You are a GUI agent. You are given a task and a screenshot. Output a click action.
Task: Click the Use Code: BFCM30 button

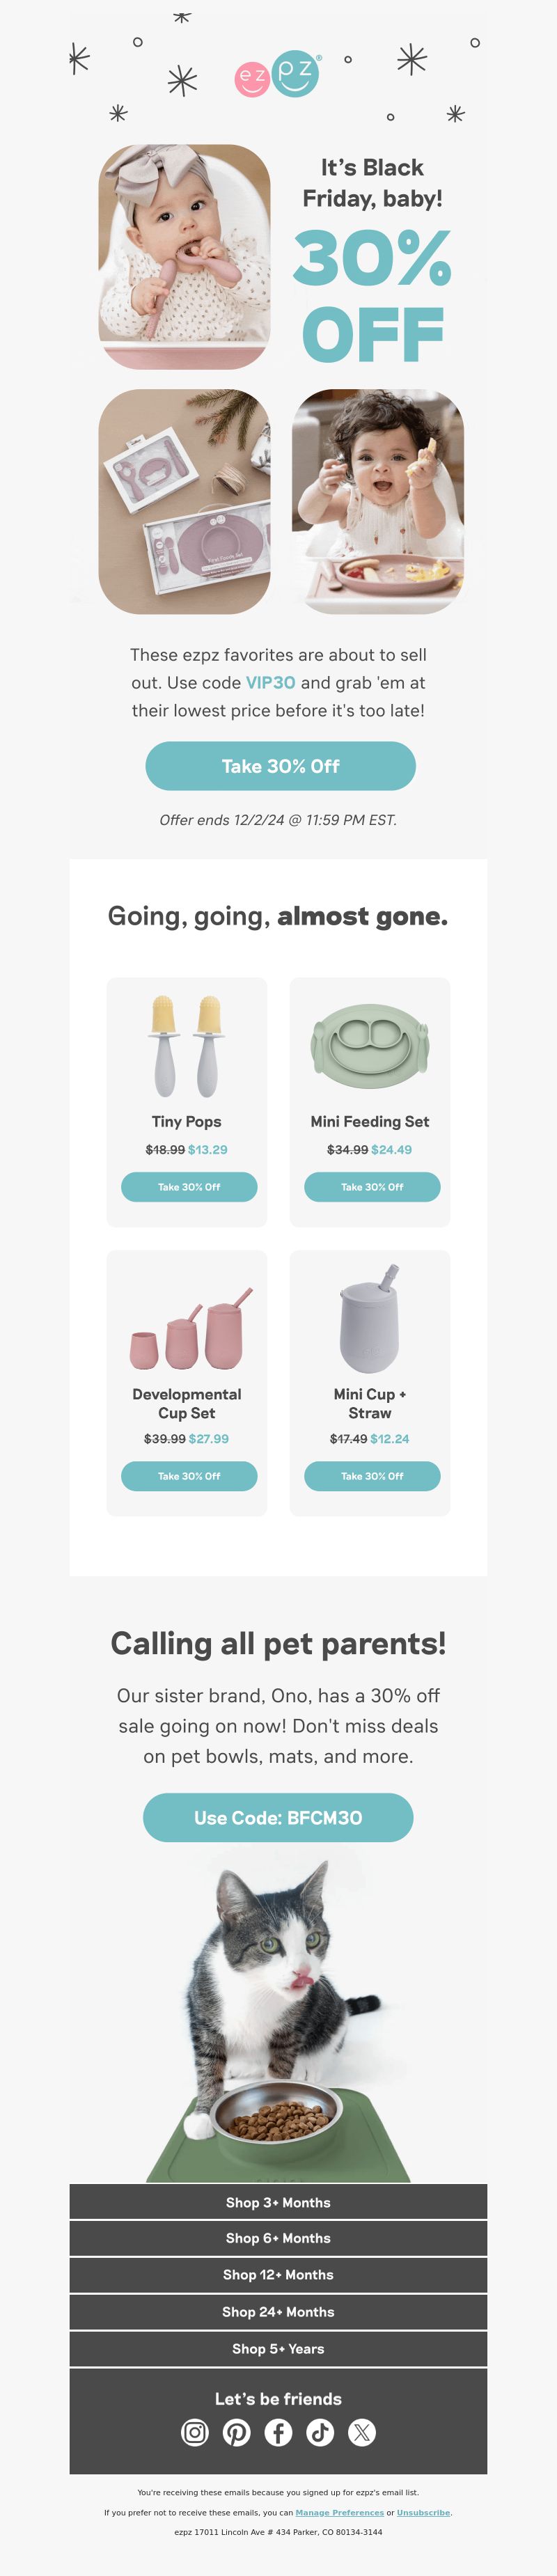[x=278, y=1818]
